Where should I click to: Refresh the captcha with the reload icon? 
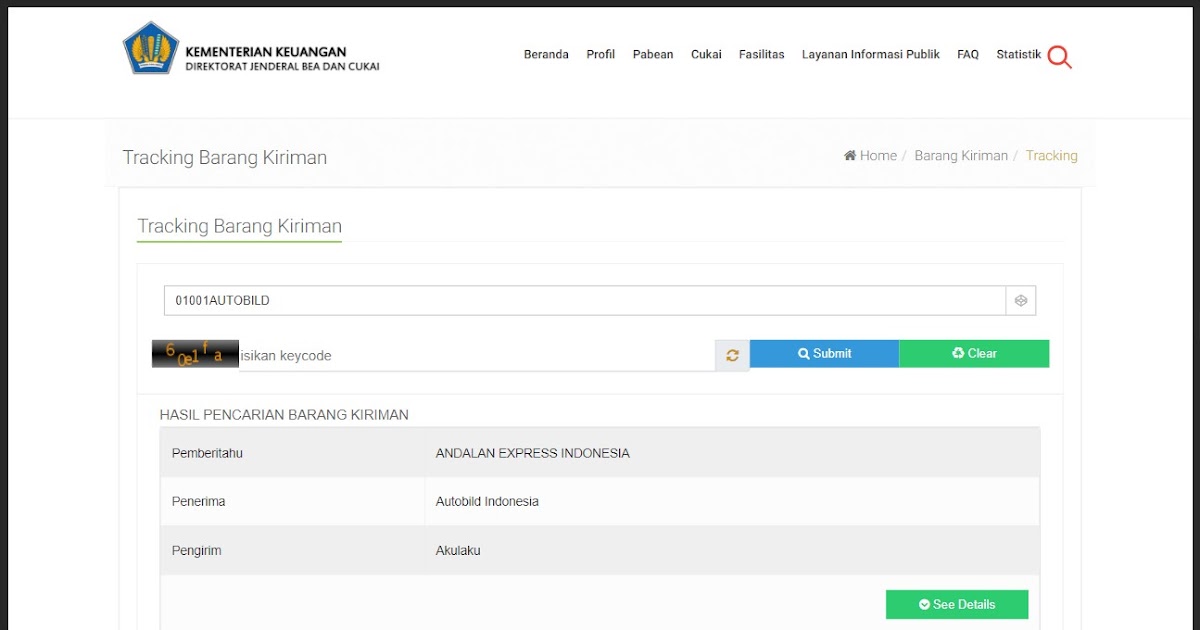[x=731, y=354]
